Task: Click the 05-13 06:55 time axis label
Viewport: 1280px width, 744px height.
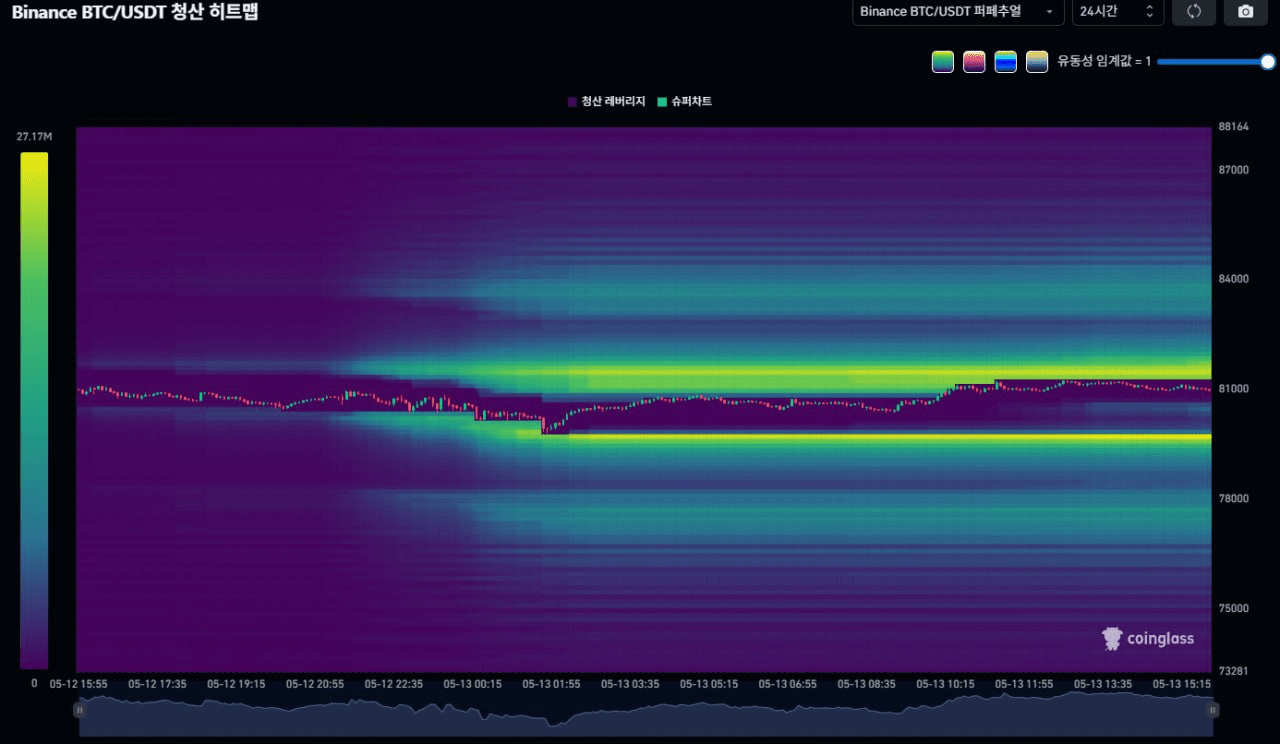Action: pyautogui.click(x=788, y=684)
